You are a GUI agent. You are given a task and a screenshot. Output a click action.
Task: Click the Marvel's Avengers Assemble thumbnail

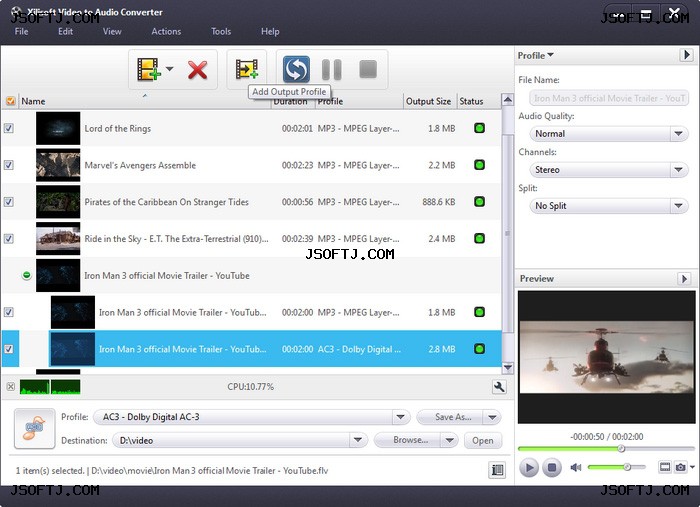[x=58, y=165]
